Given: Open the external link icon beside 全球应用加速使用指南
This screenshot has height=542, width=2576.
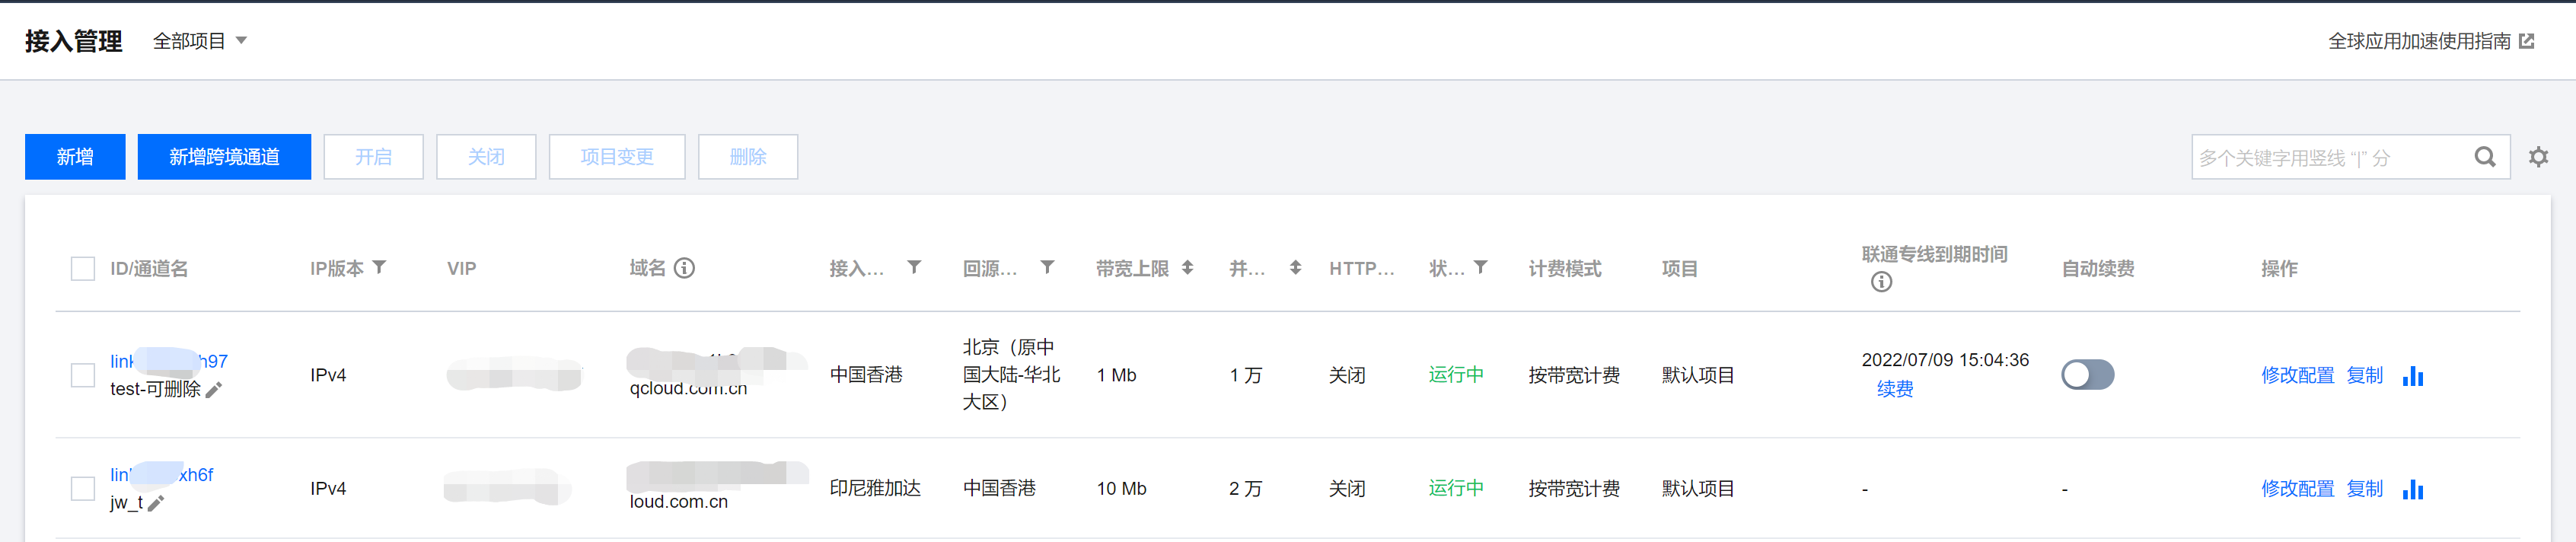Looking at the screenshot, I should point(2527,41).
